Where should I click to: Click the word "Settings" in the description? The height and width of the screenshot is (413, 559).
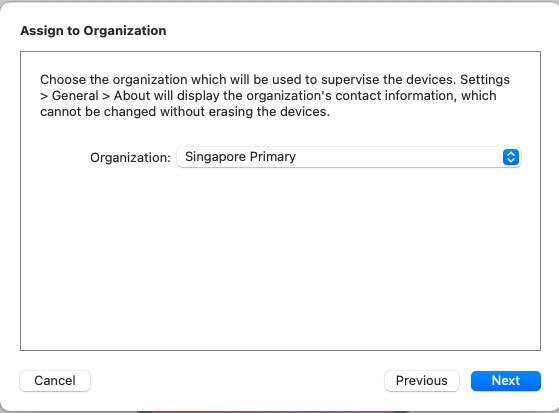485,80
